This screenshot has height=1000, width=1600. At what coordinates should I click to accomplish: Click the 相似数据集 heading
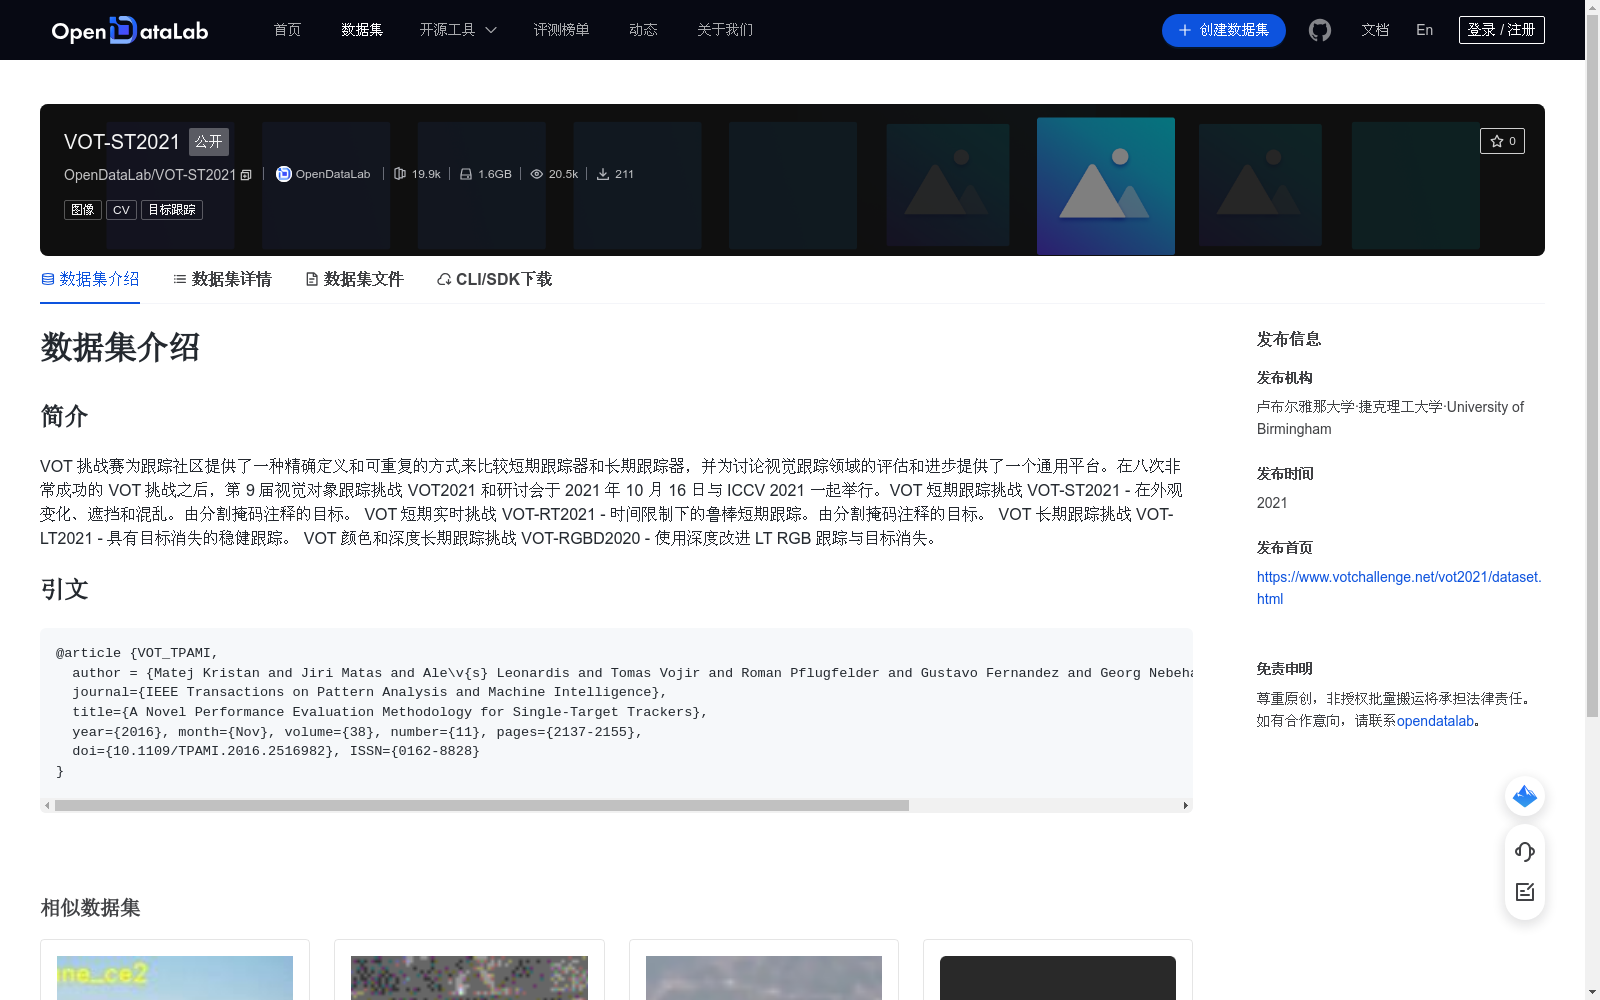(x=90, y=908)
